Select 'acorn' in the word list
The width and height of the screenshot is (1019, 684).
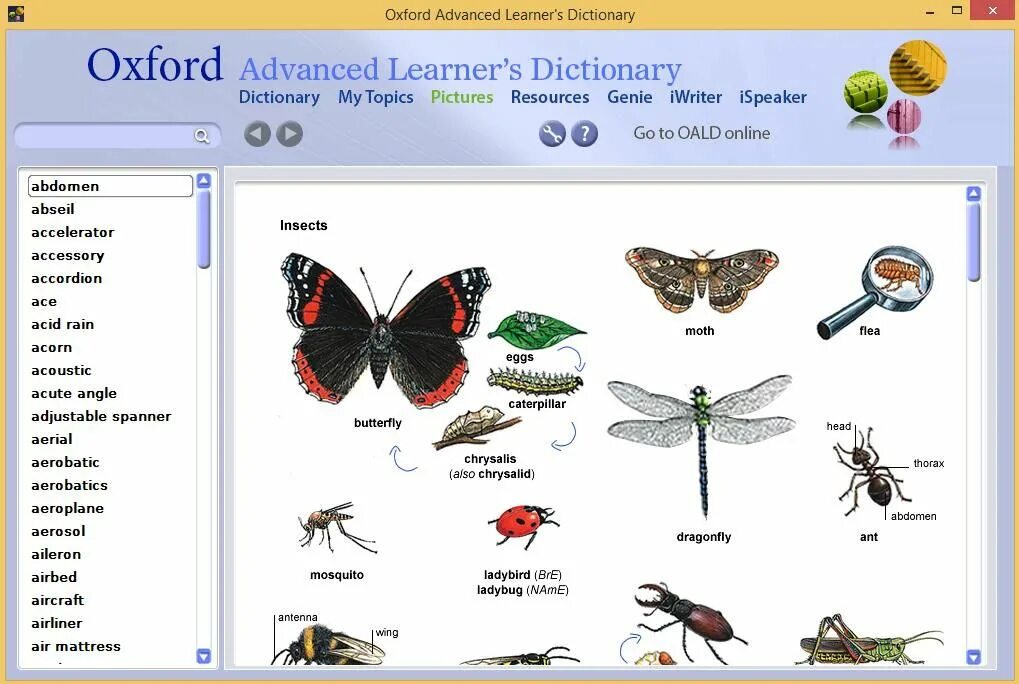click(x=51, y=348)
